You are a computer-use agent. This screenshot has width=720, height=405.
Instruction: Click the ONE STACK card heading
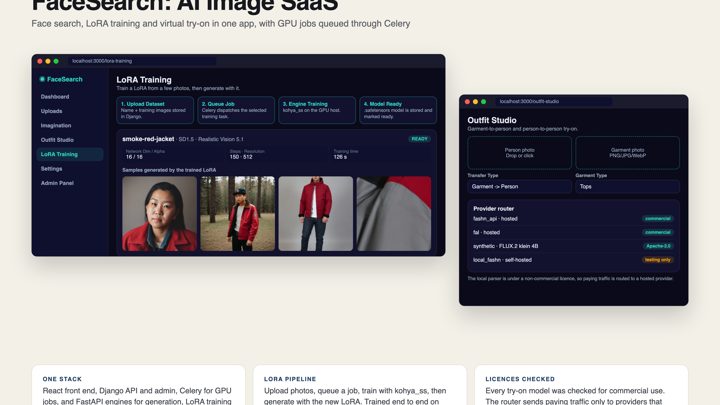coord(62,379)
